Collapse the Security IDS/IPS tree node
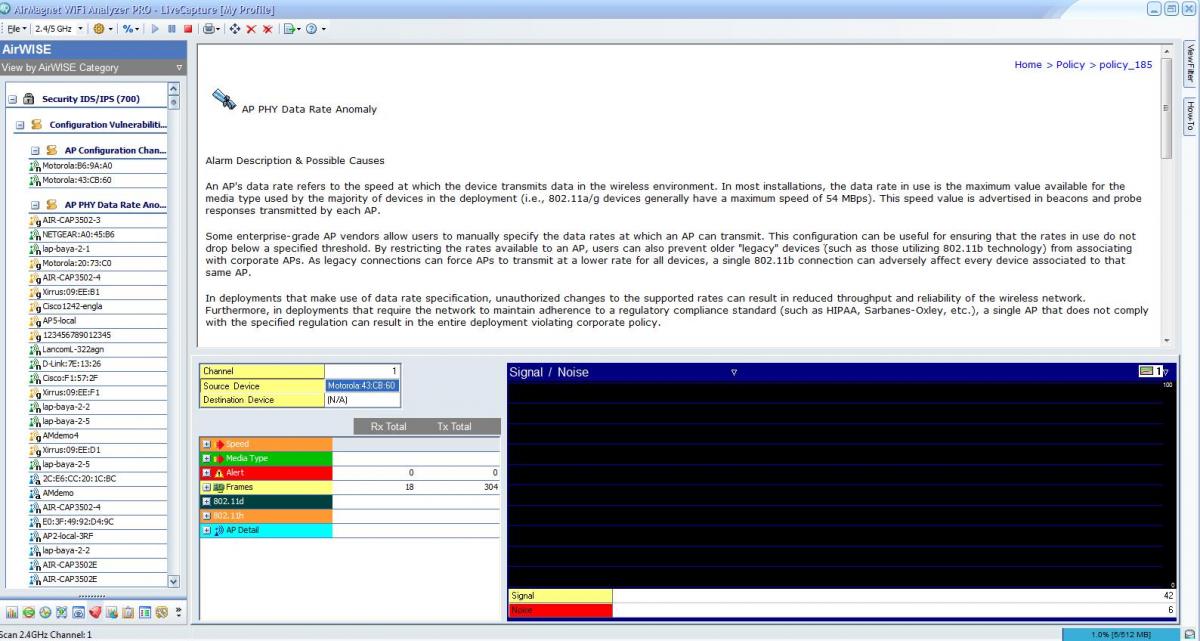Viewport: 1200px width, 641px height. [x=12, y=99]
